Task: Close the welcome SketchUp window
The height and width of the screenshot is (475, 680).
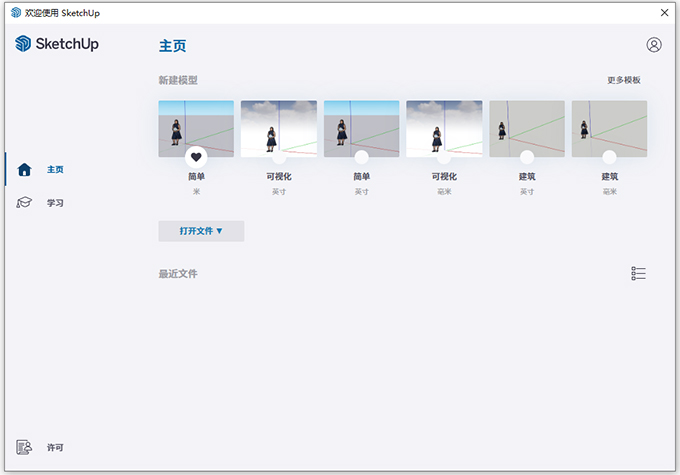Action: pos(664,12)
